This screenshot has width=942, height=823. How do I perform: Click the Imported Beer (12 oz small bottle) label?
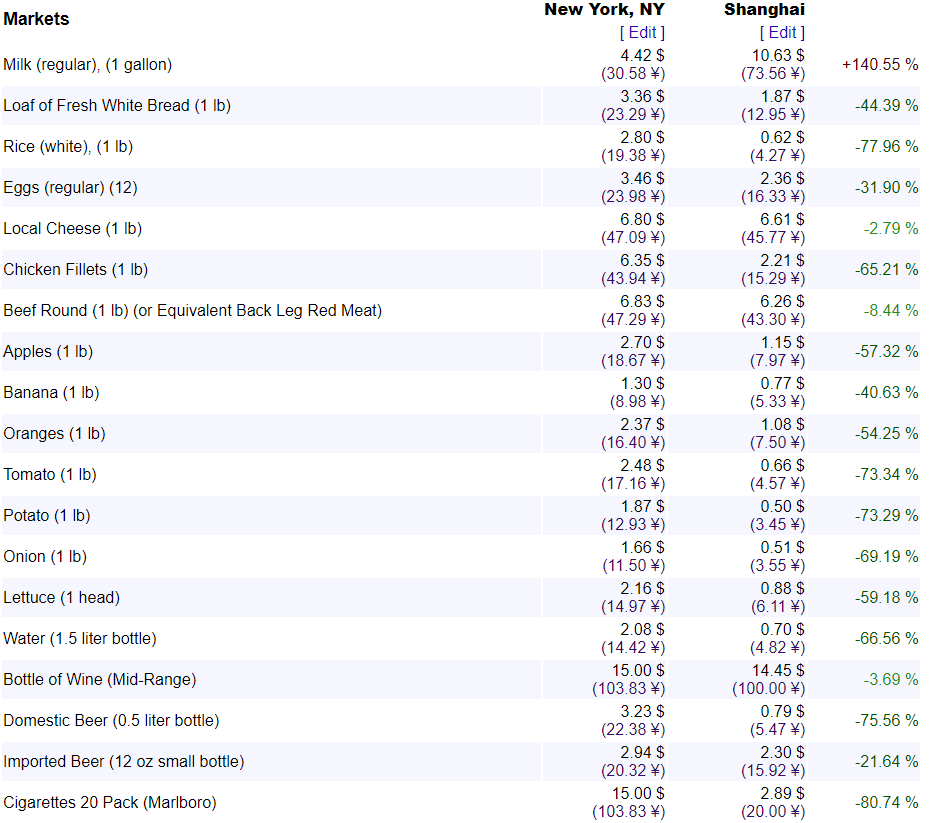(x=123, y=762)
